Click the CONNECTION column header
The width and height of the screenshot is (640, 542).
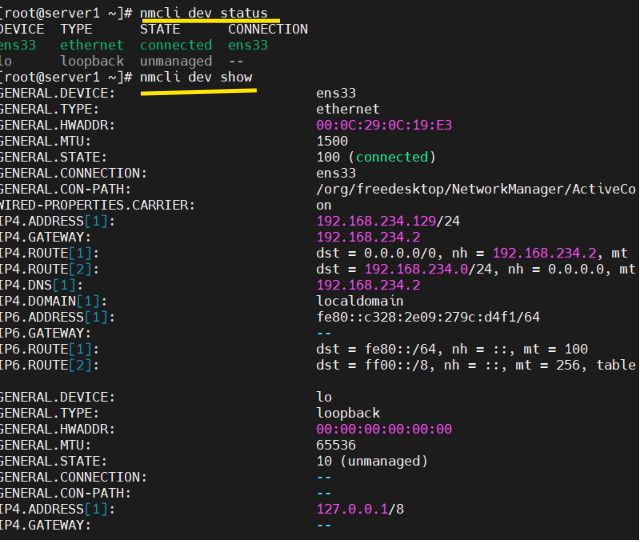tap(268, 29)
